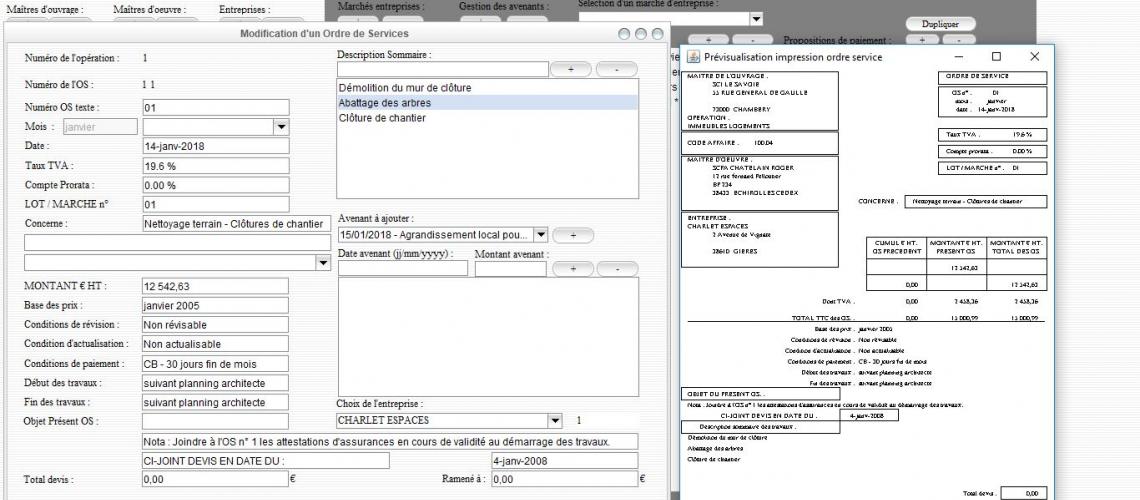Click the empty Objet Présent OS field
1140x500 pixels.
(215, 422)
